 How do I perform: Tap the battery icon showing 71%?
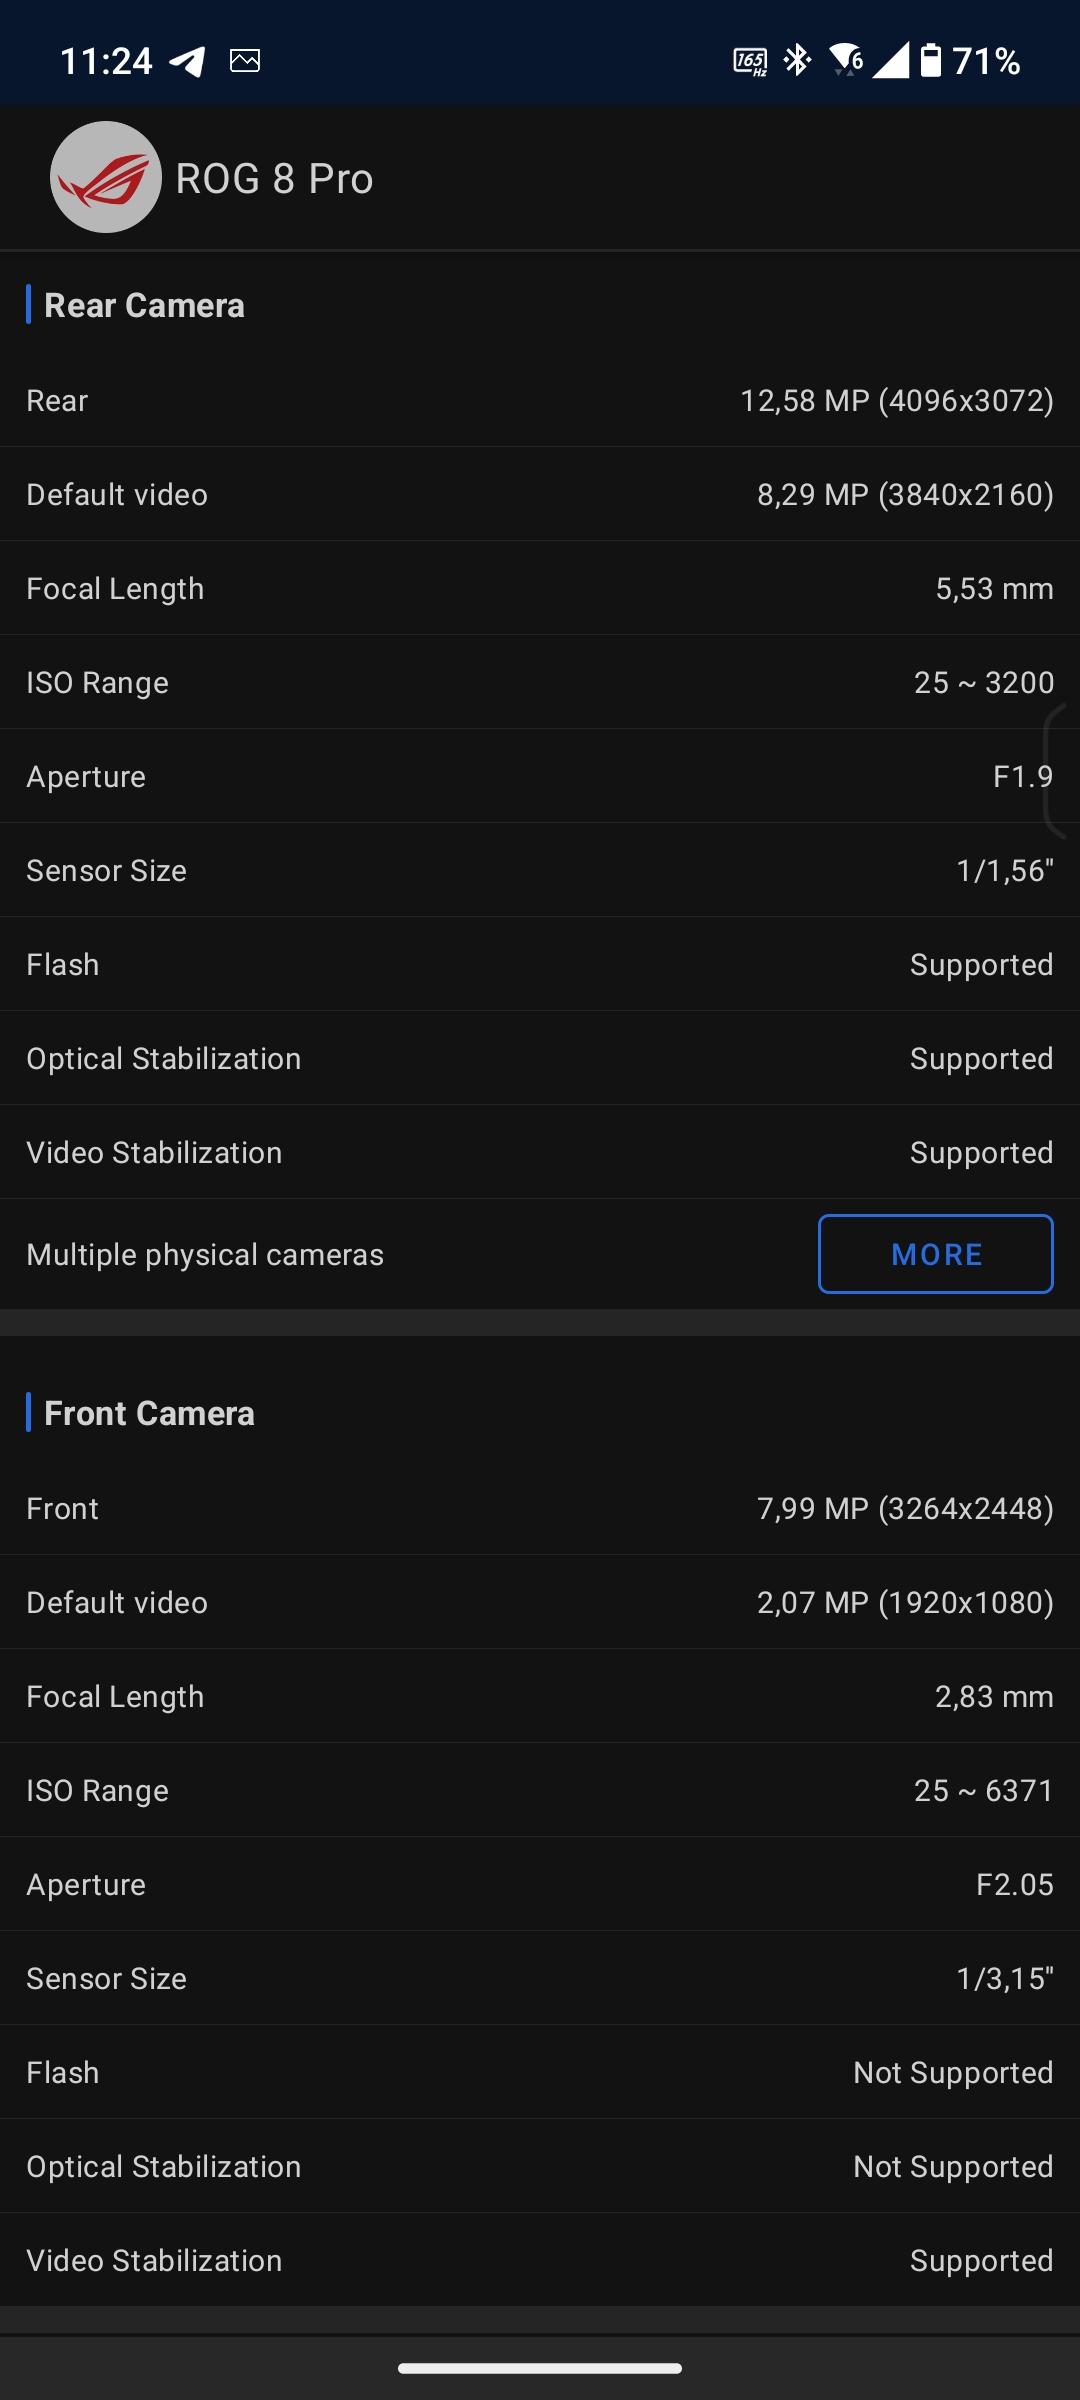[931, 61]
